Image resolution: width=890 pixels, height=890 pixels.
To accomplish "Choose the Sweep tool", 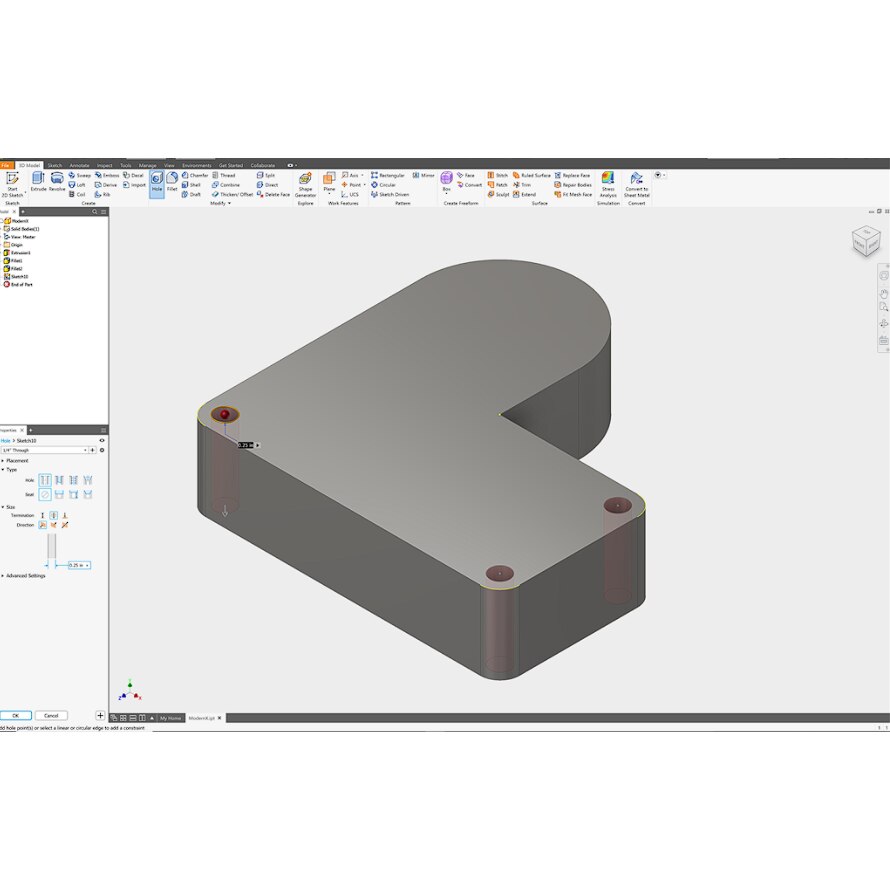I will point(79,175).
